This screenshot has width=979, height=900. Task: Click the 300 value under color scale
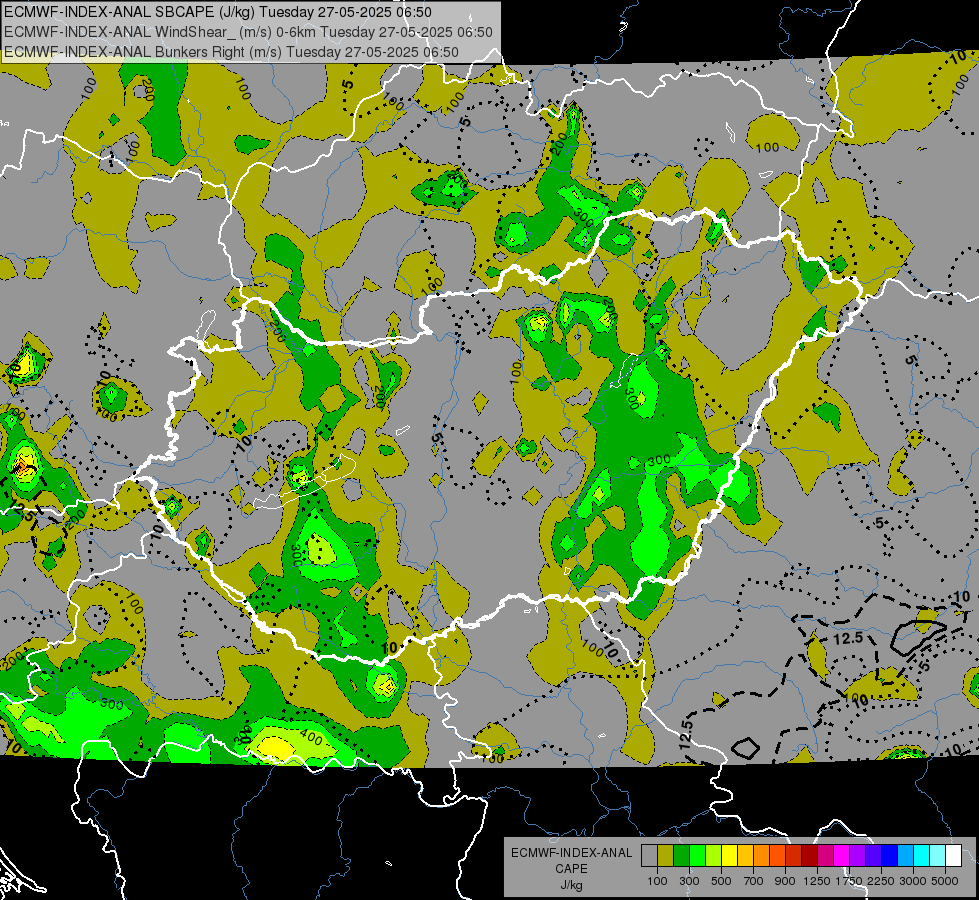pos(689,881)
